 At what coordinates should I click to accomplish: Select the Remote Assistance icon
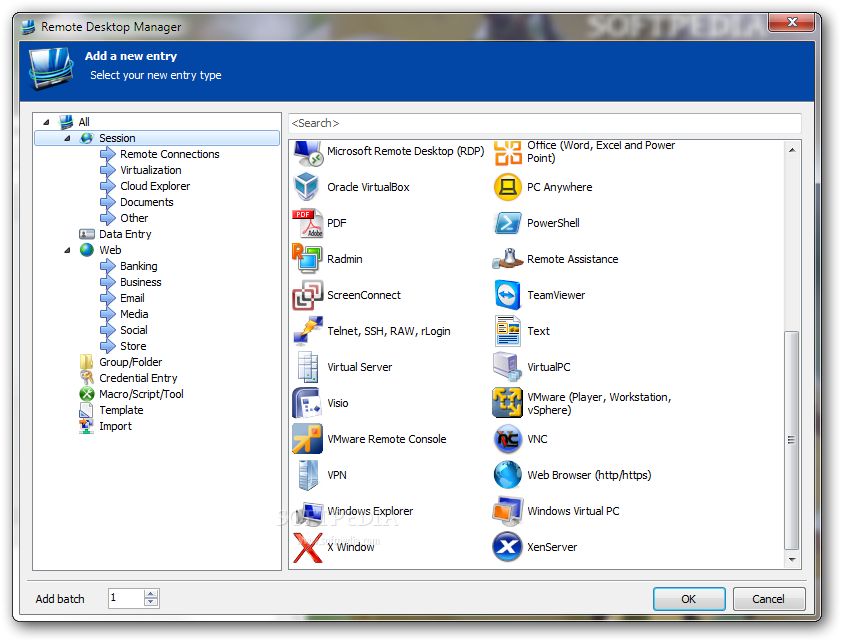[507, 259]
